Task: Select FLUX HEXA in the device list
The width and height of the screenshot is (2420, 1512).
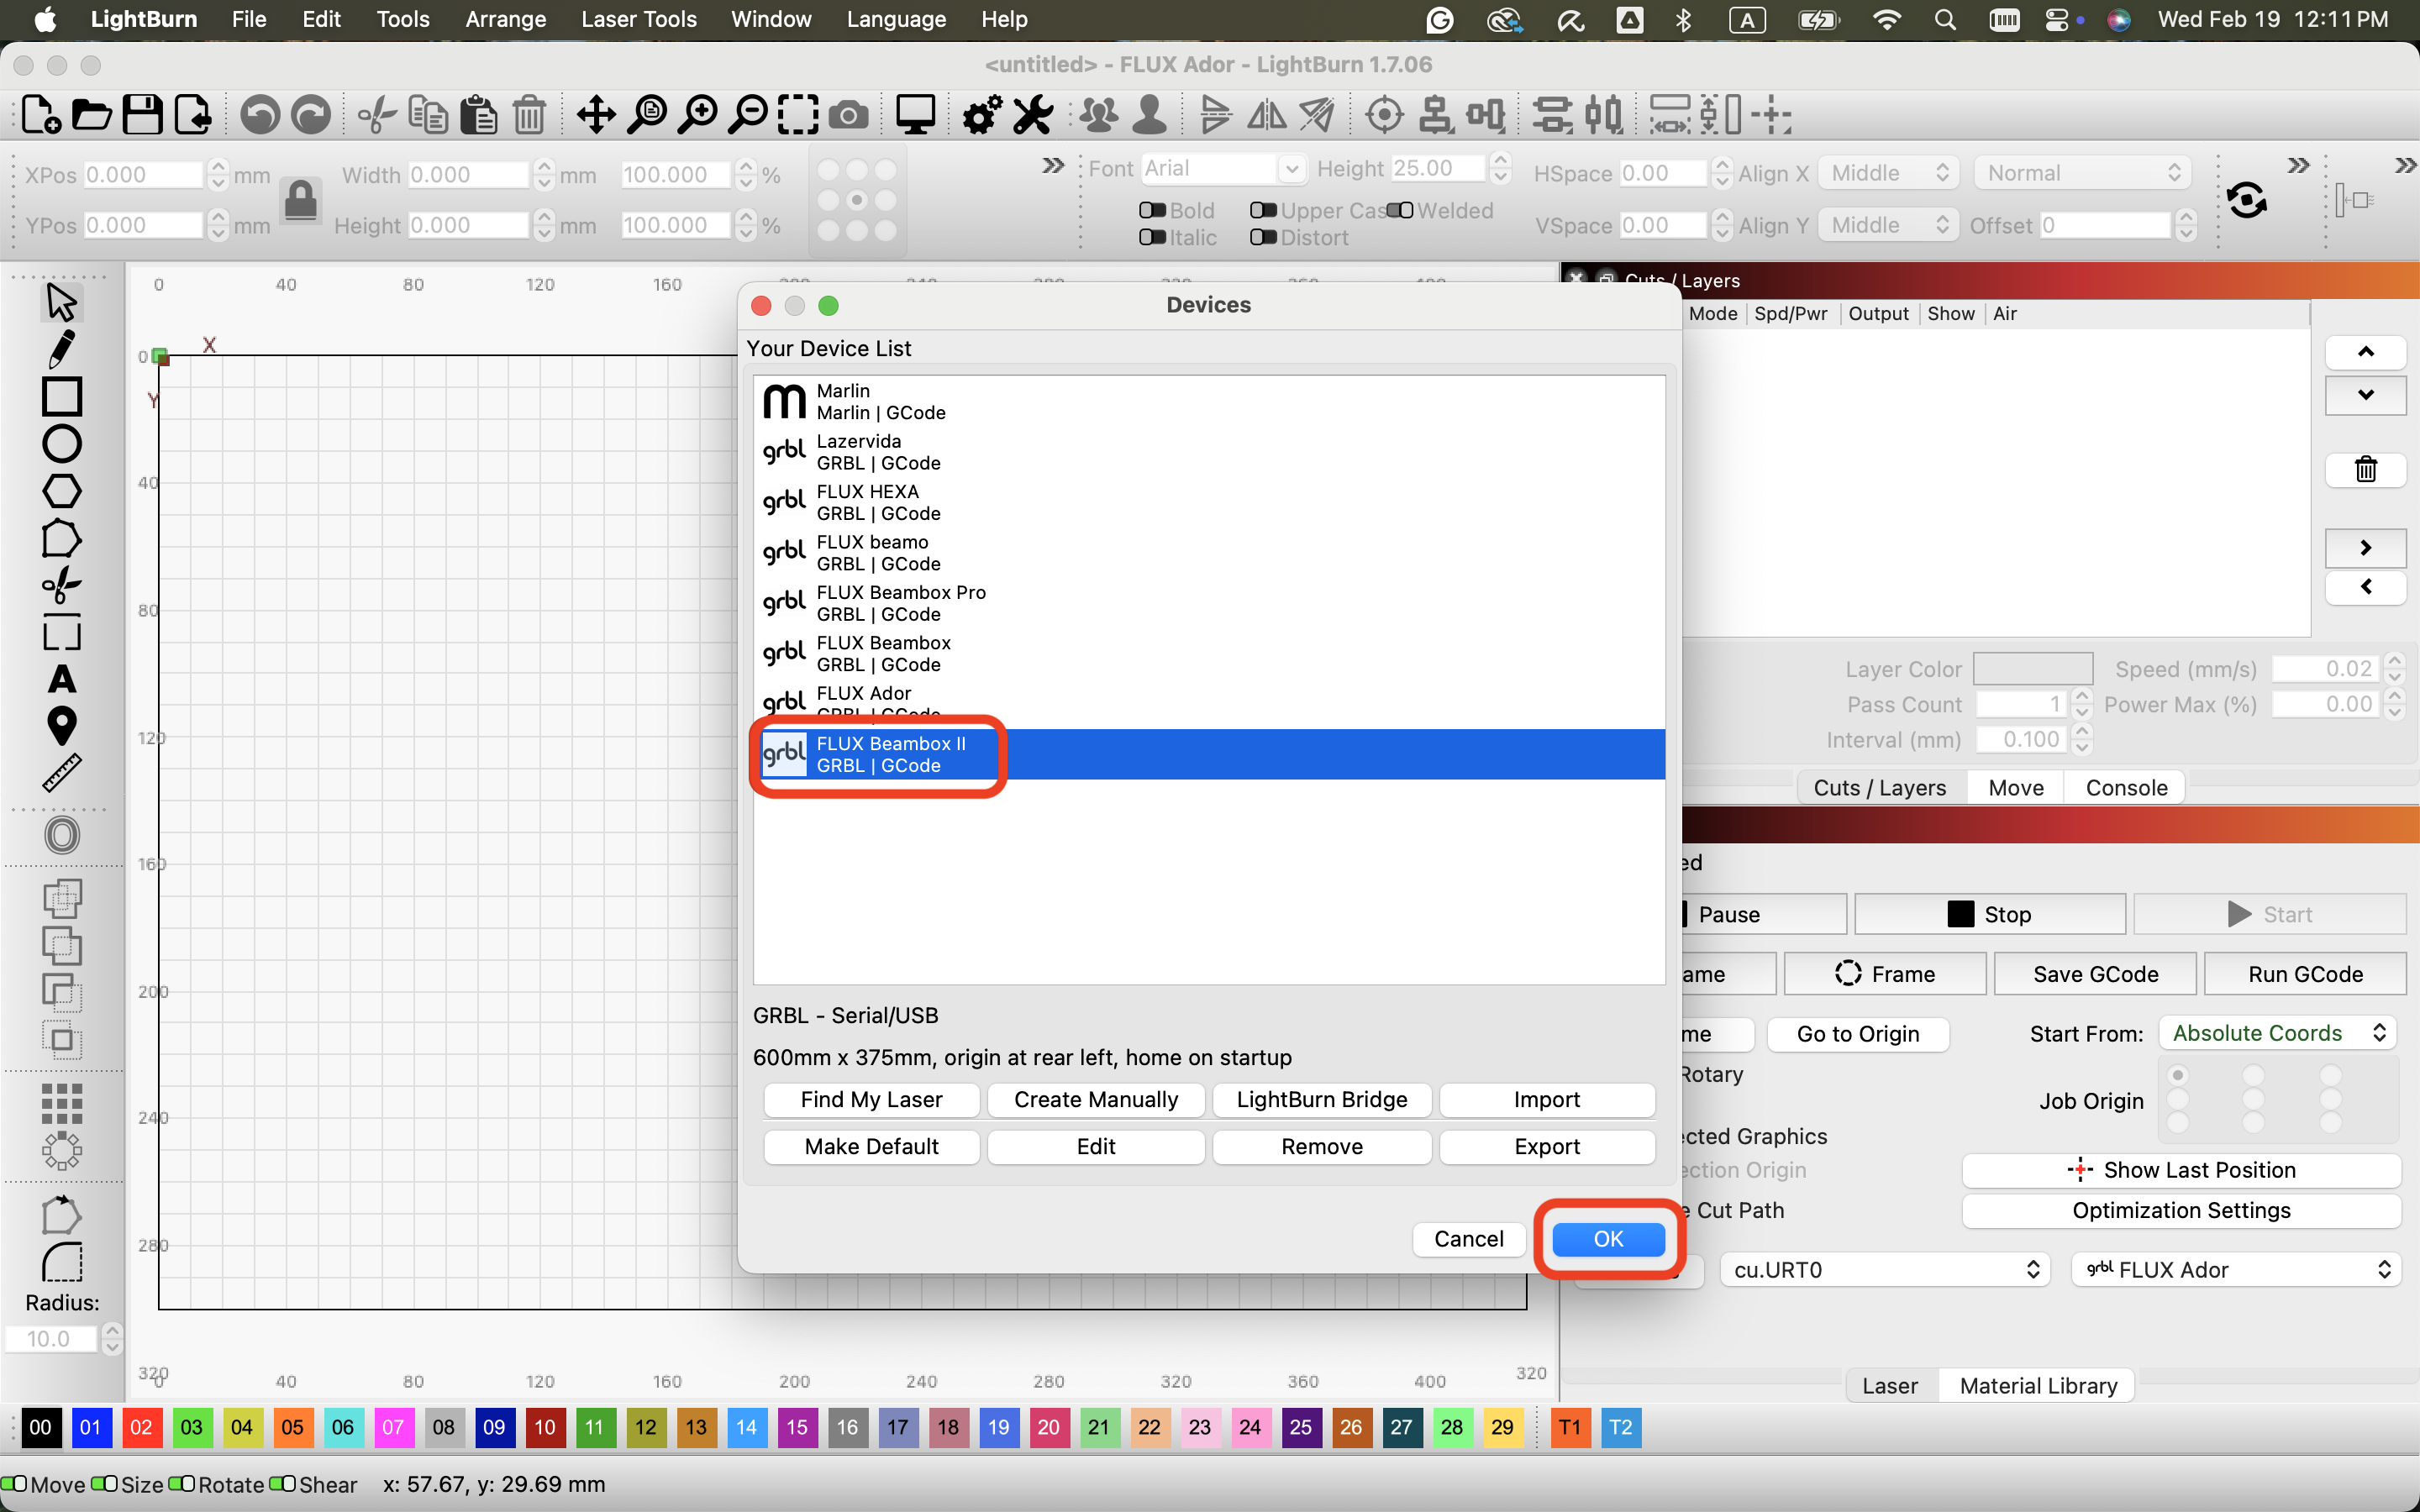Action: (x=1208, y=502)
